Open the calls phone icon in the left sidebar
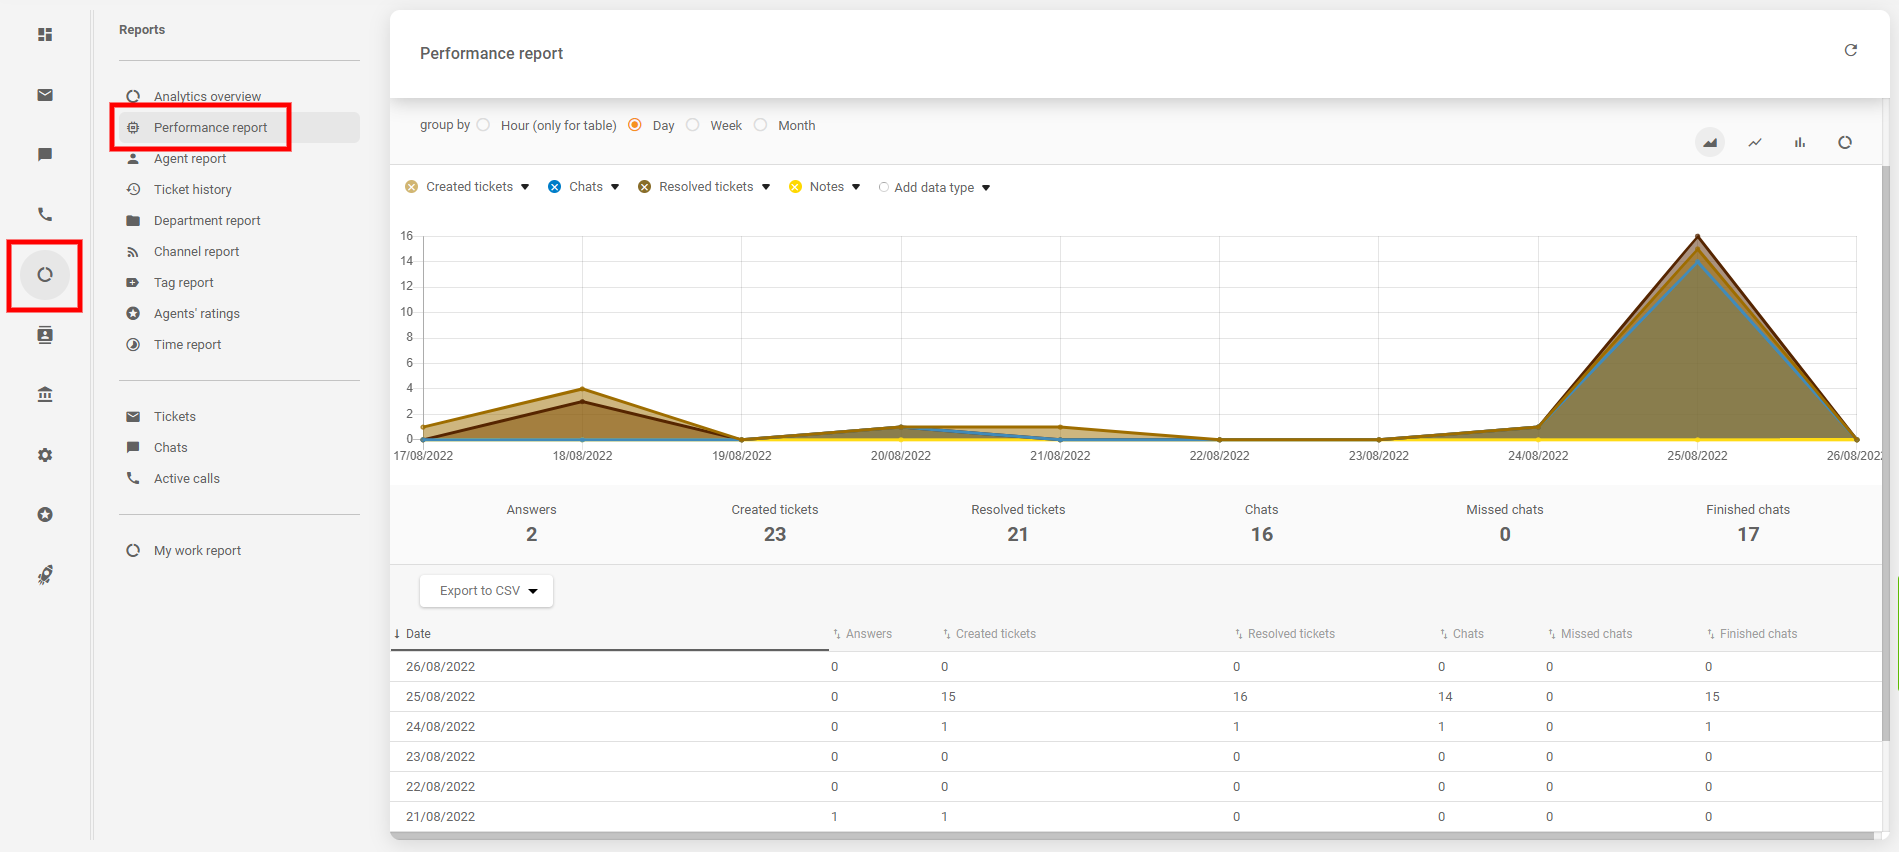The height and width of the screenshot is (852, 1899). click(x=45, y=214)
